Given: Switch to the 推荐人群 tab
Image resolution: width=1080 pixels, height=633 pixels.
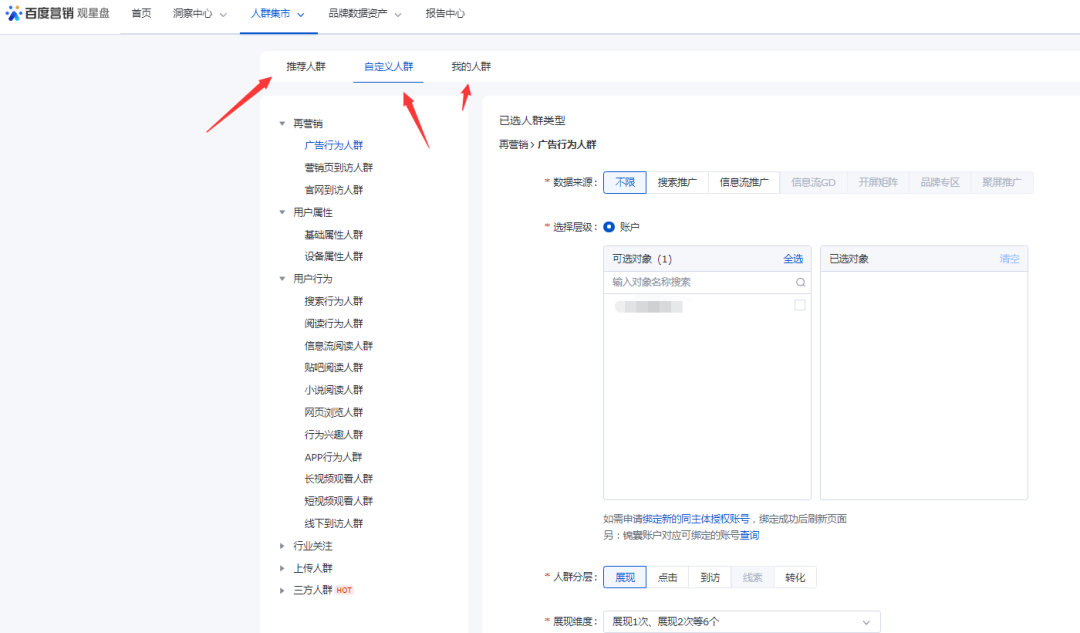Looking at the screenshot, I should click(306, 67).
